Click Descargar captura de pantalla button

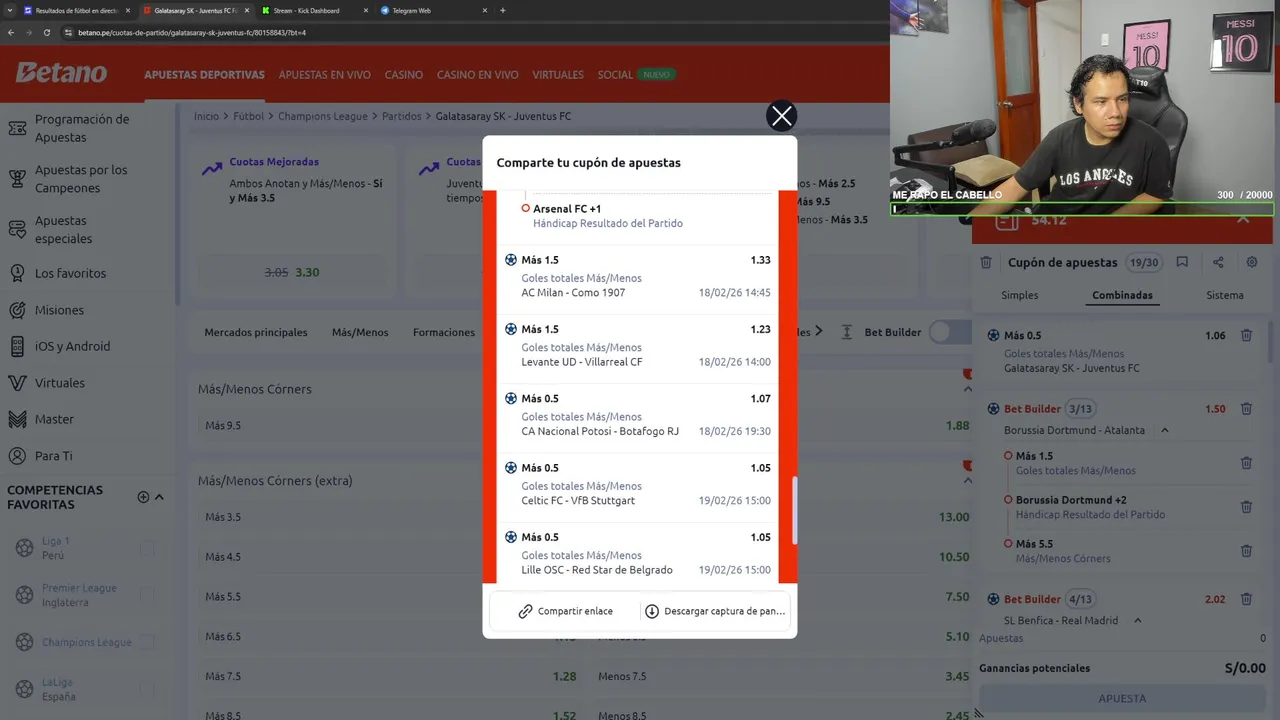pyautogui.click(x=715, y=611)
